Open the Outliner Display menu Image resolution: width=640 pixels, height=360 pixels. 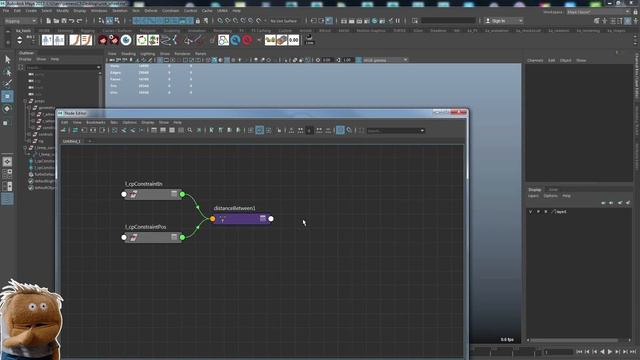(25, 59)
